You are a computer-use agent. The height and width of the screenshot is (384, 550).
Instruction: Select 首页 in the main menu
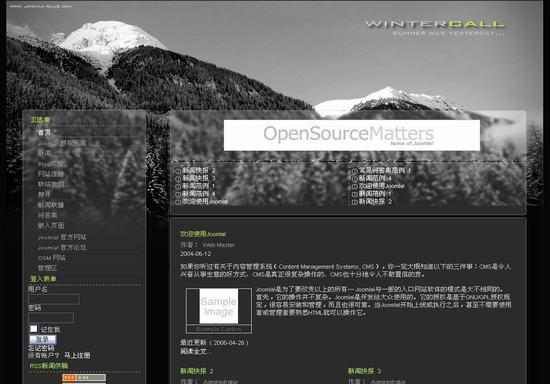click(44, 133)
